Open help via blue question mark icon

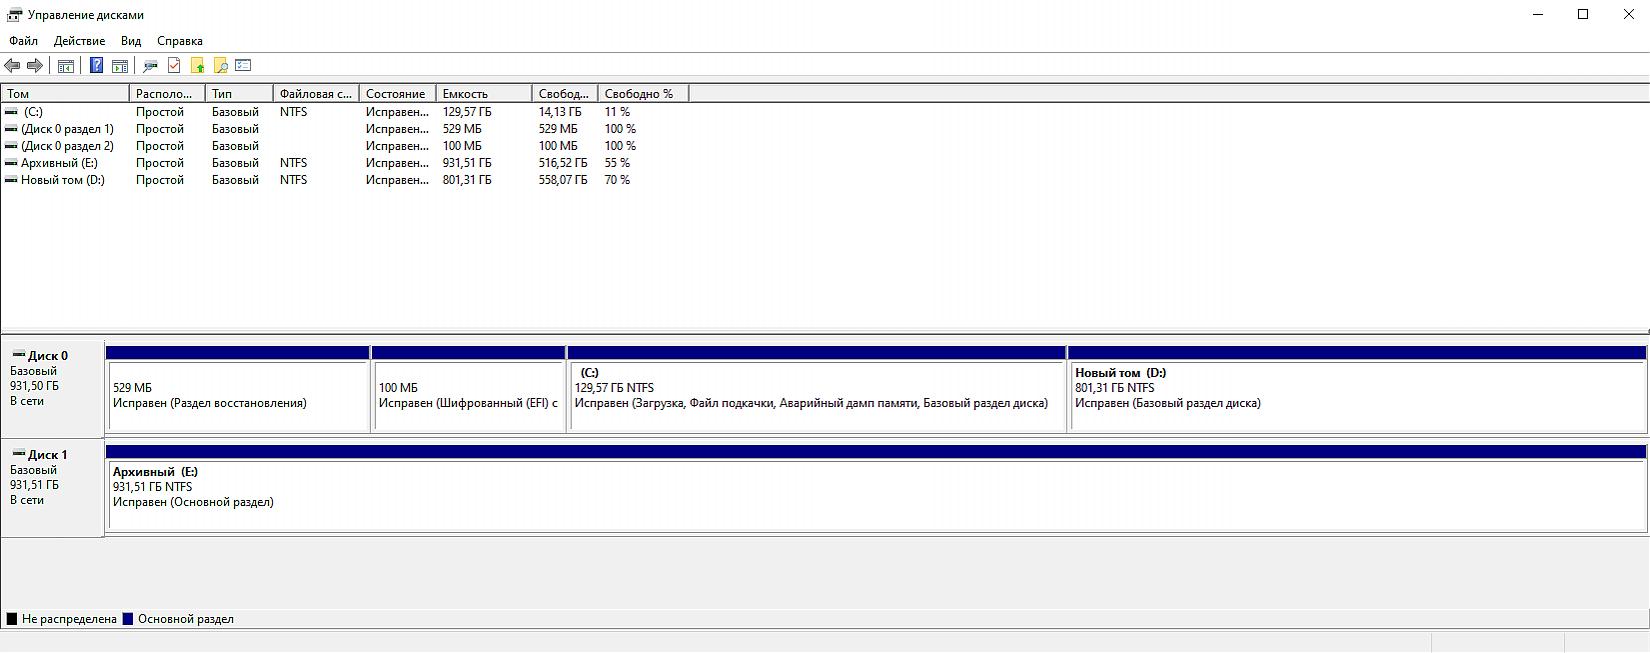click(x=96, y=66)
